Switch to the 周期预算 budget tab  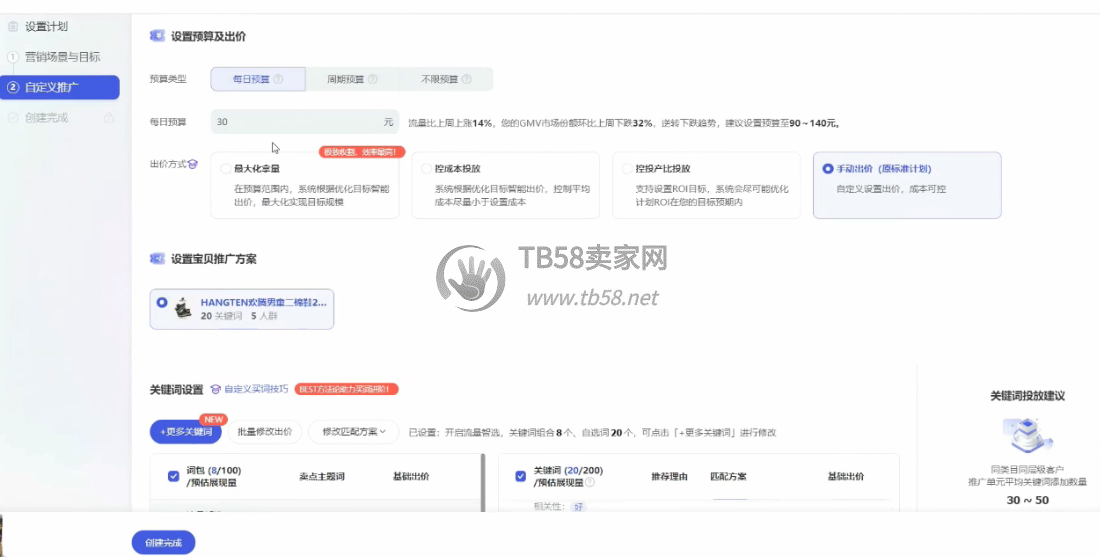pyautogui.click(x=346, y=79)
